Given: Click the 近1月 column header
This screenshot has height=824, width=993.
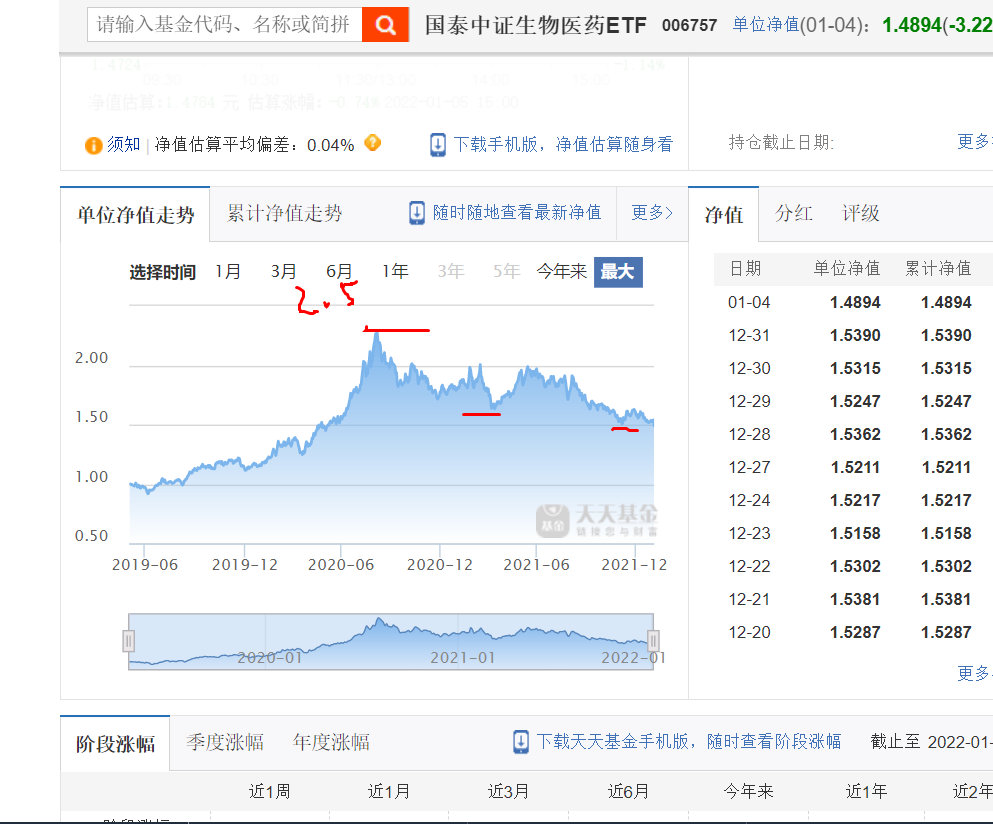Looking at the screenshot, I should (389, 791).
